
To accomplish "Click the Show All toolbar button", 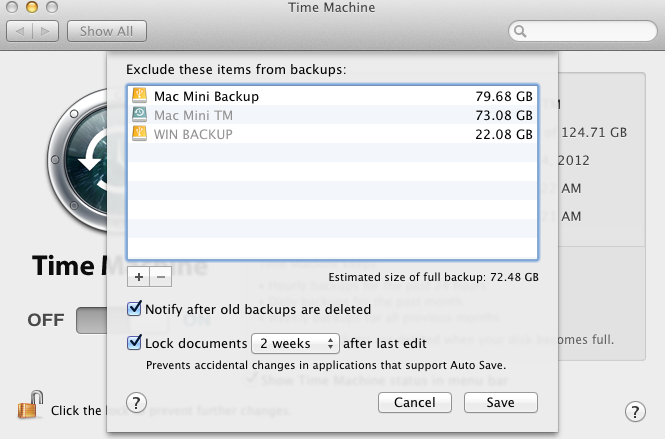I will (107, 32).
